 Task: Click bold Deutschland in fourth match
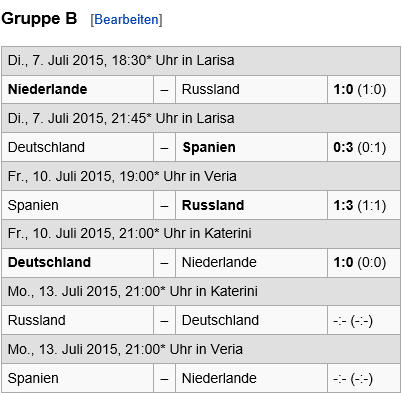49,262
